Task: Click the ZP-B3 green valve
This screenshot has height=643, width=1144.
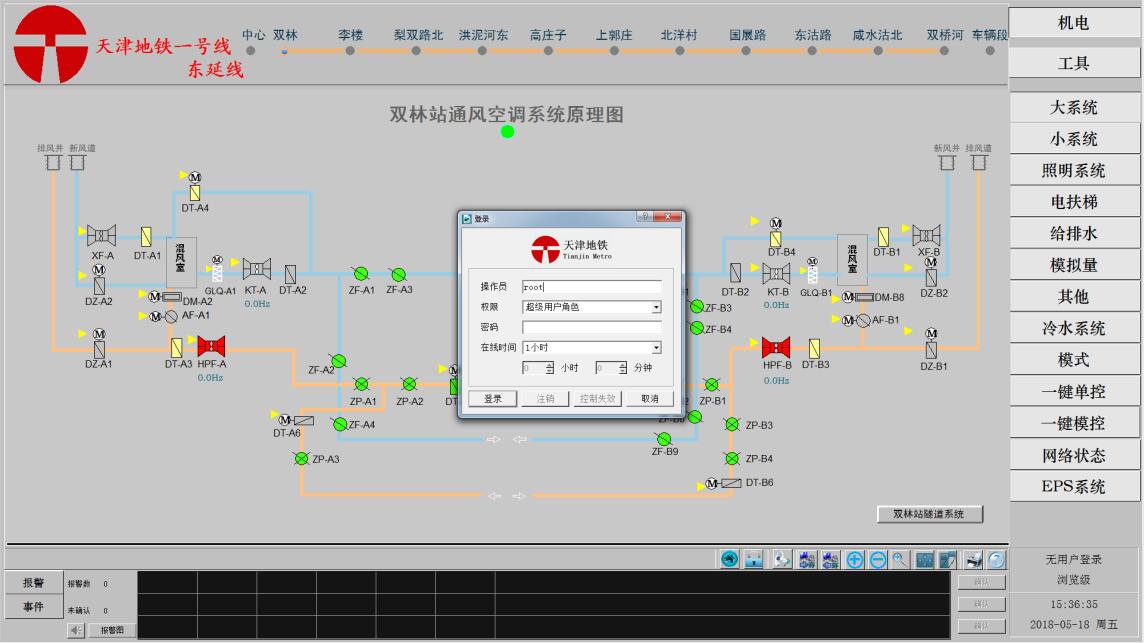Action: click(x=733, y=424)
